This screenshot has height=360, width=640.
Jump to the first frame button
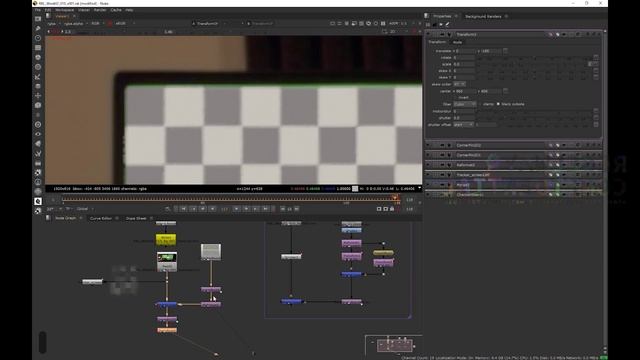(x=183, y=209)
